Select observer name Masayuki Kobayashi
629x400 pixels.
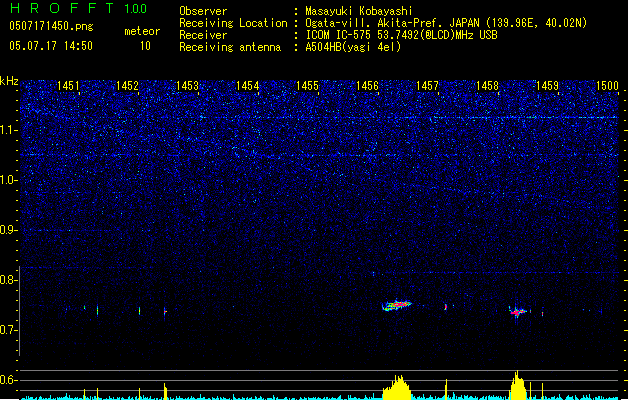point(359,11)
